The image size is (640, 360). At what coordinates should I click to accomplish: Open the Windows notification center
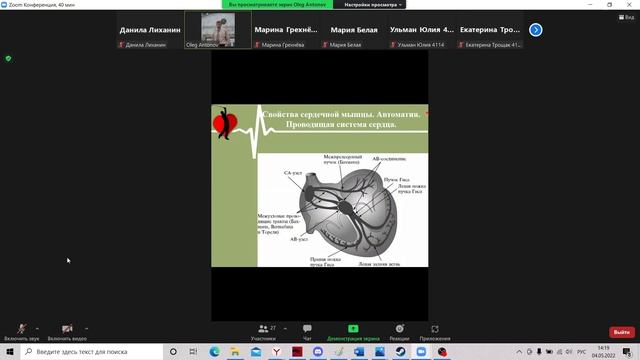point(627,351)
